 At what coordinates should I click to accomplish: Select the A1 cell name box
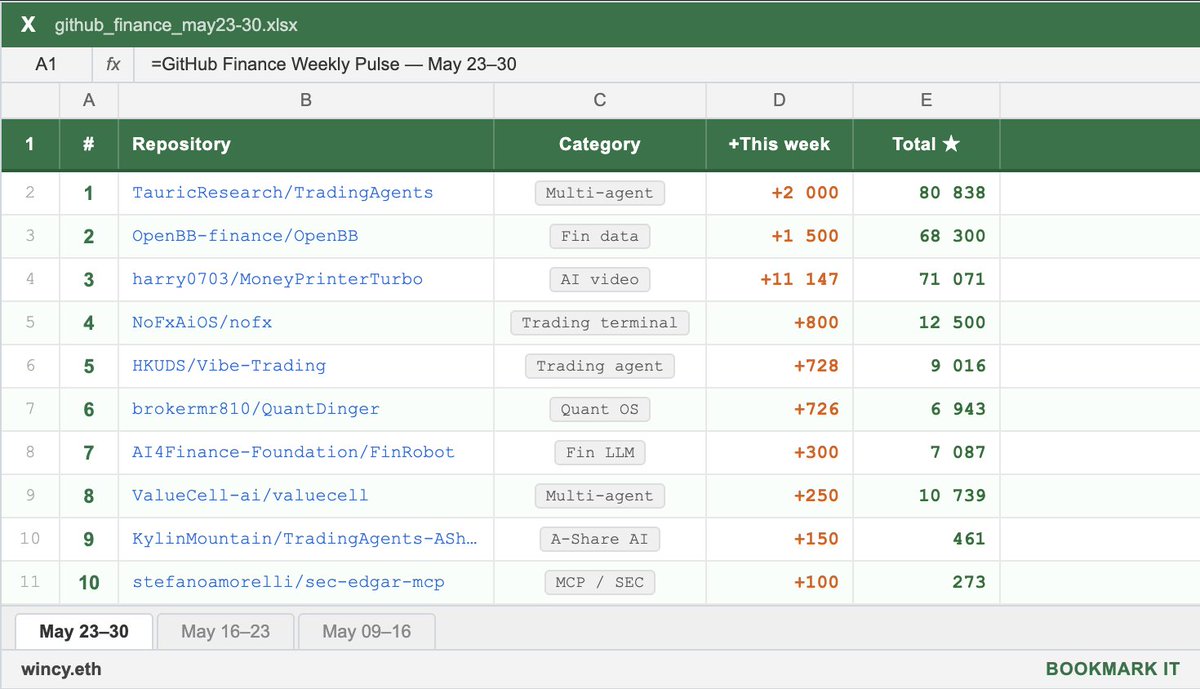point(46,64)
